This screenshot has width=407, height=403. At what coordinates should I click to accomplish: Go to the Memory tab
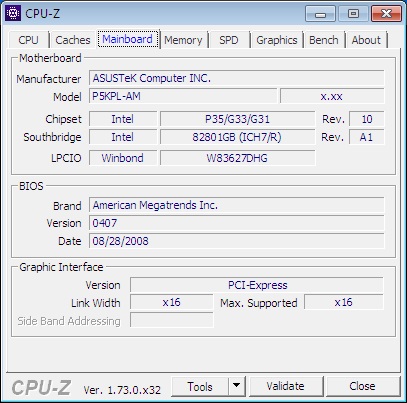[x=183, y=40]
